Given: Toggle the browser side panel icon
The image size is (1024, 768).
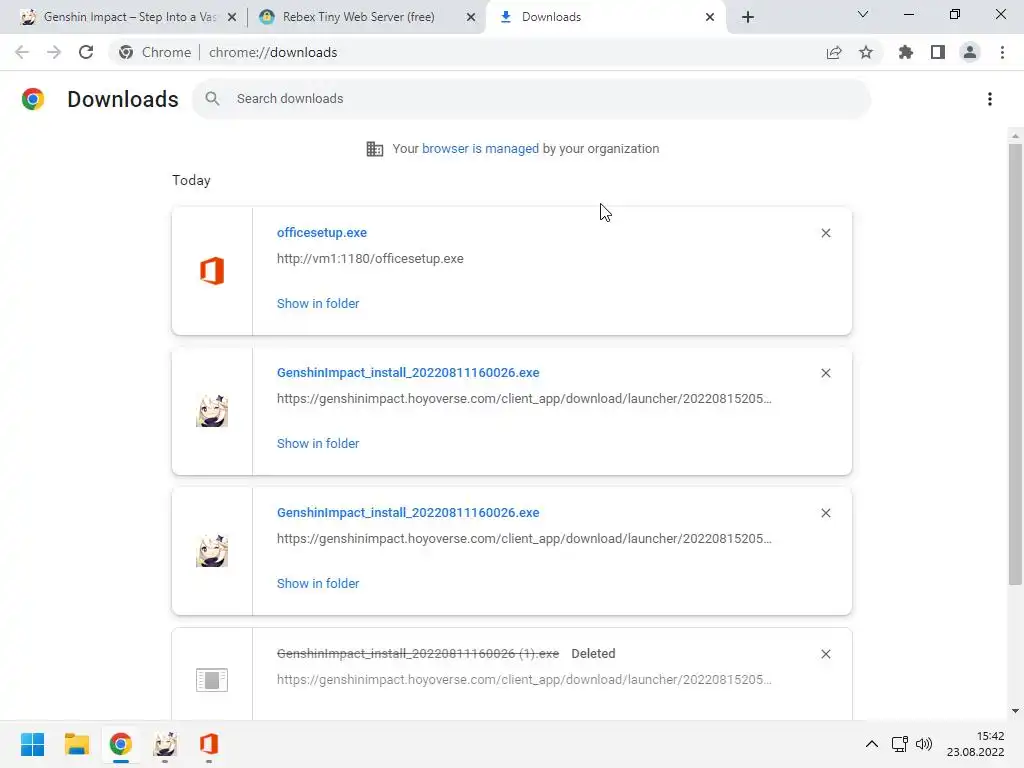Looking at the screenshot, I should 938,52.
